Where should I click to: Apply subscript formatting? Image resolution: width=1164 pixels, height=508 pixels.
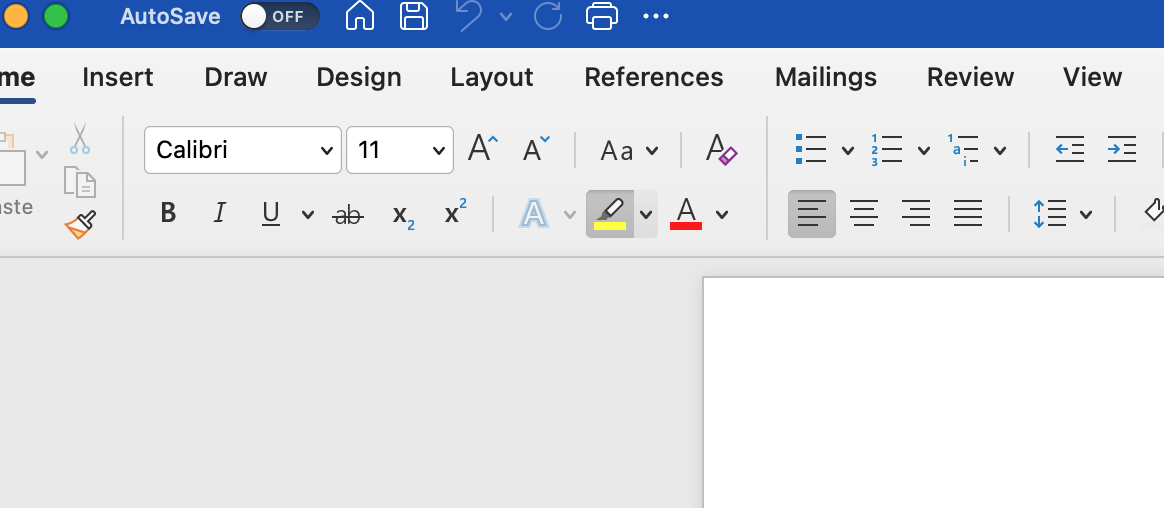pyautogui.click(x=403, y=213)
